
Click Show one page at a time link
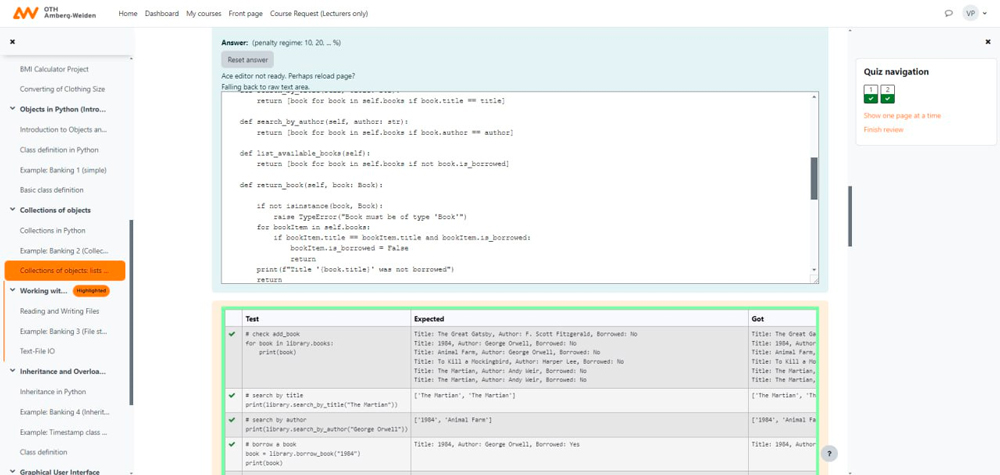[902, 116]
